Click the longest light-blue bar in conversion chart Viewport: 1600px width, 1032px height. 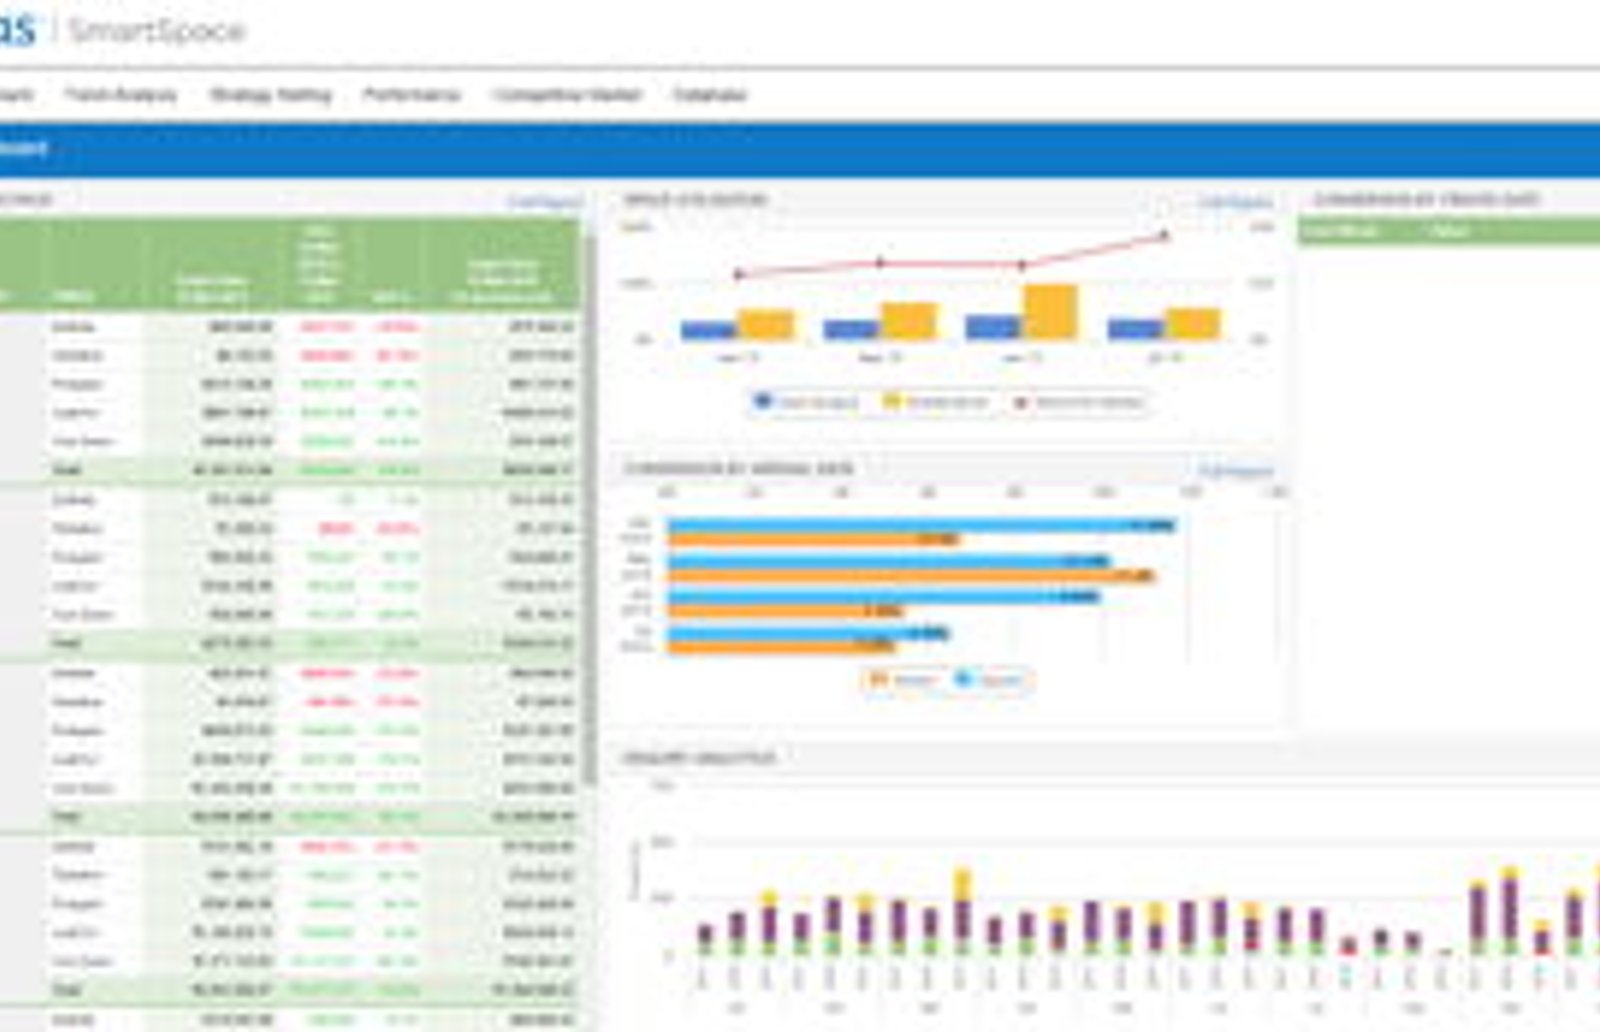pyautogui.click(x=921, y=525)
